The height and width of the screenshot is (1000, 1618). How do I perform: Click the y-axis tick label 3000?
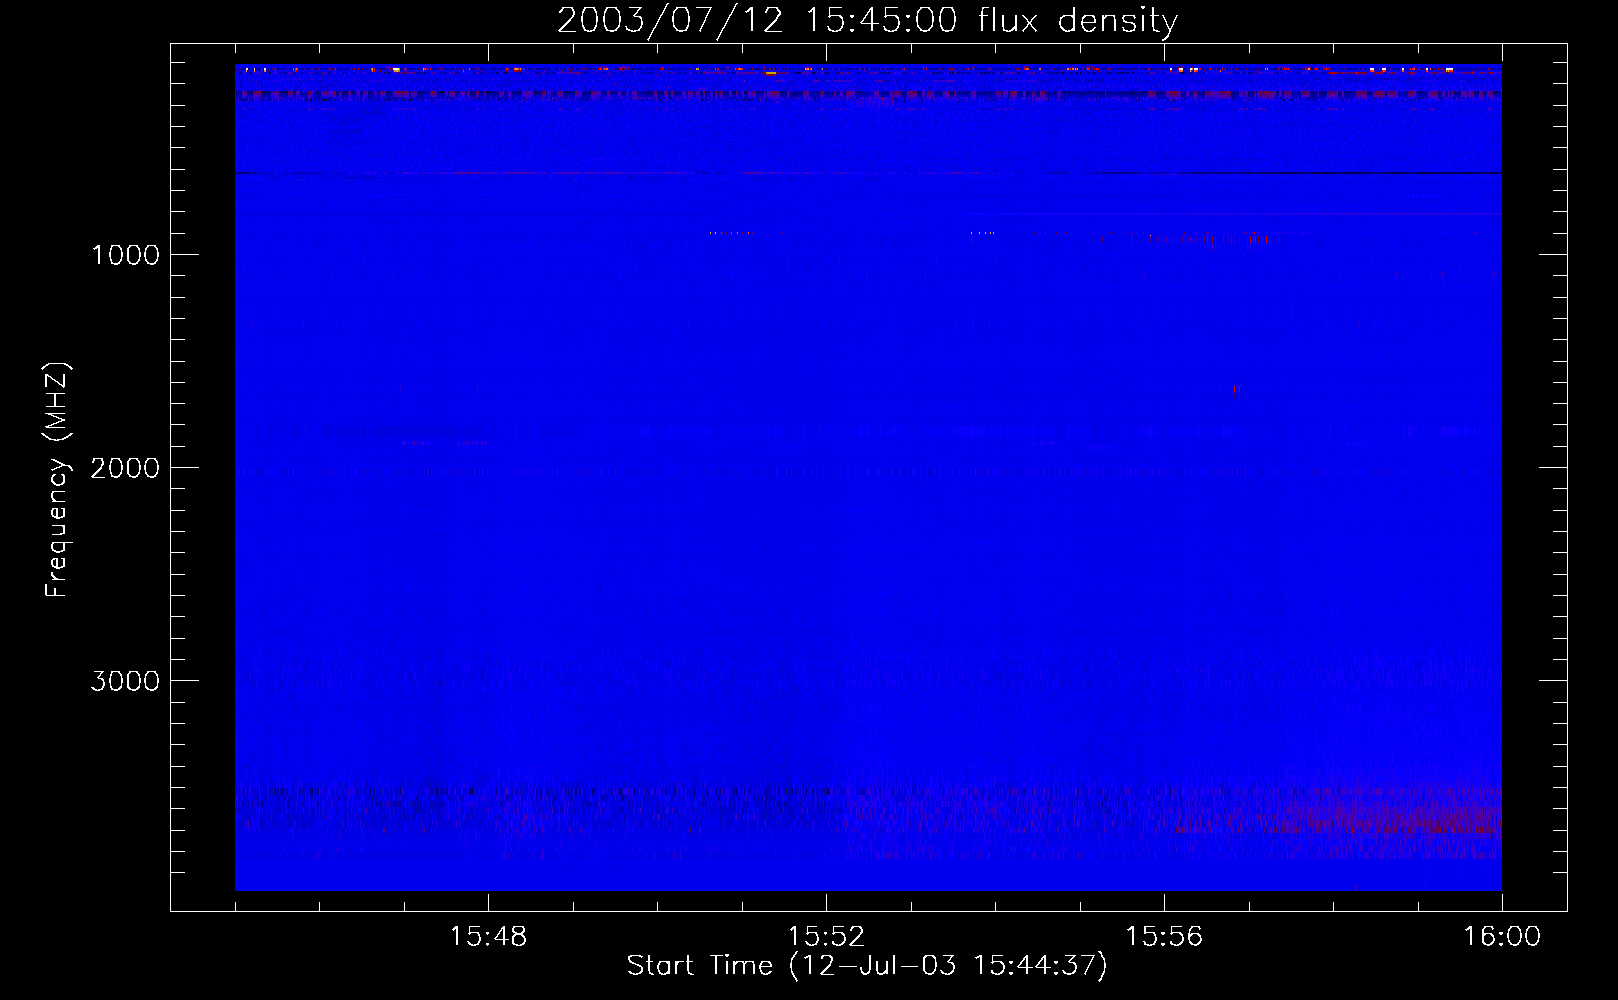point(125,680)
